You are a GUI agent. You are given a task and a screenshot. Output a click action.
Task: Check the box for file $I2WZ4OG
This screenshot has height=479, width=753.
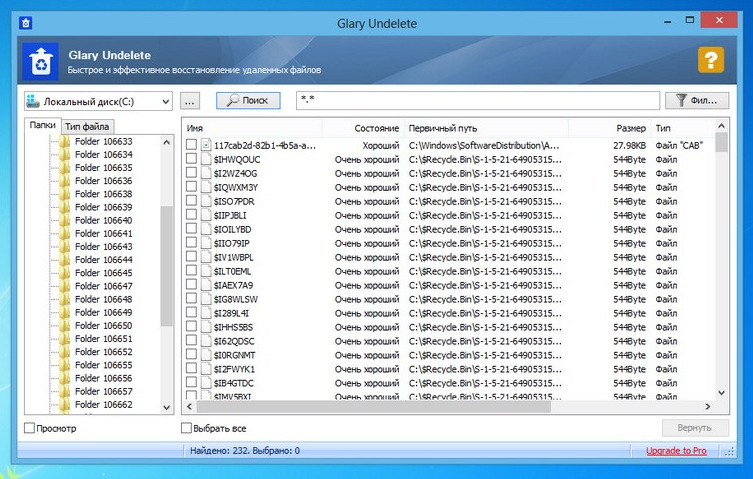click(191, 172)
